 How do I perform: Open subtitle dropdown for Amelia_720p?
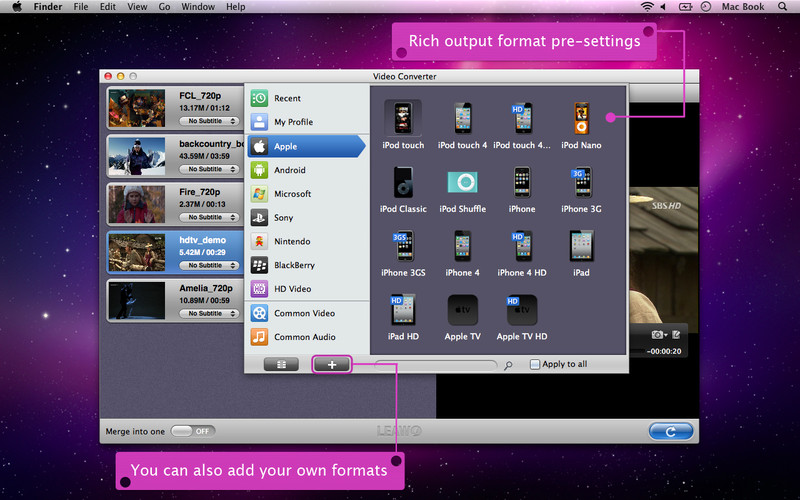point(209,314)
